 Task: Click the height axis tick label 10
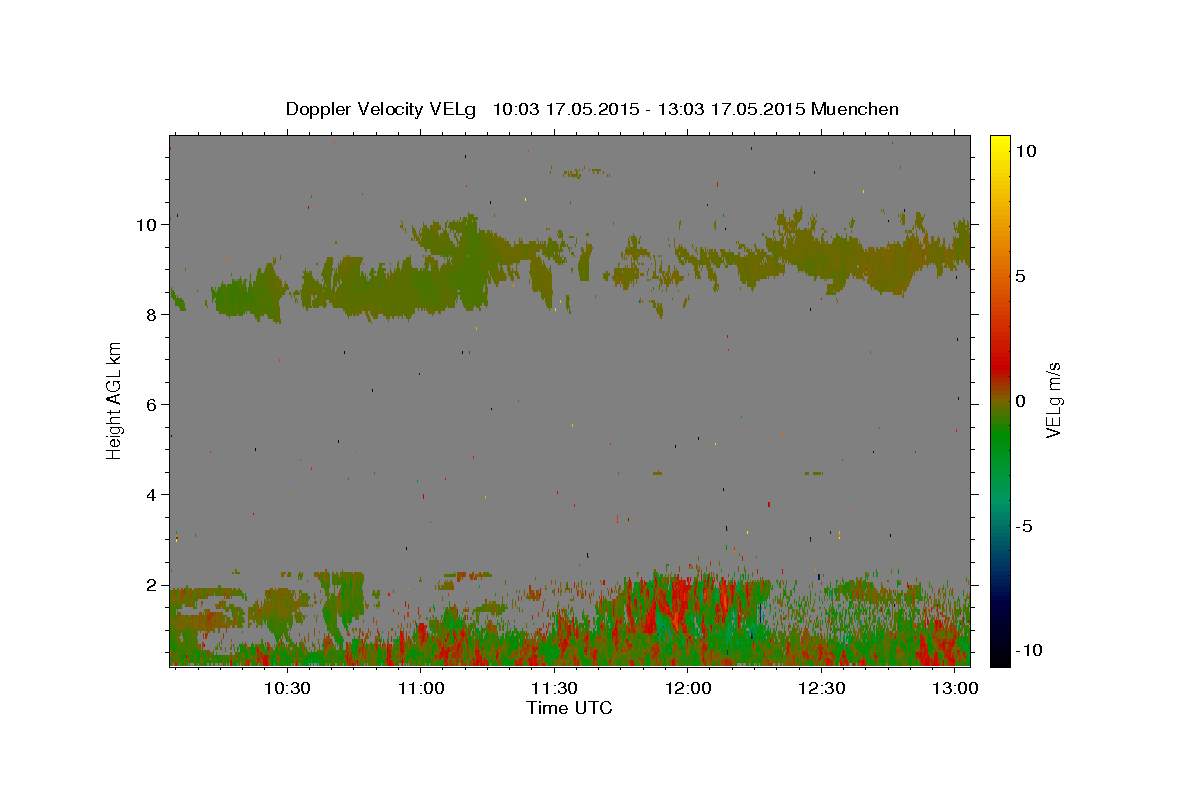148,224
